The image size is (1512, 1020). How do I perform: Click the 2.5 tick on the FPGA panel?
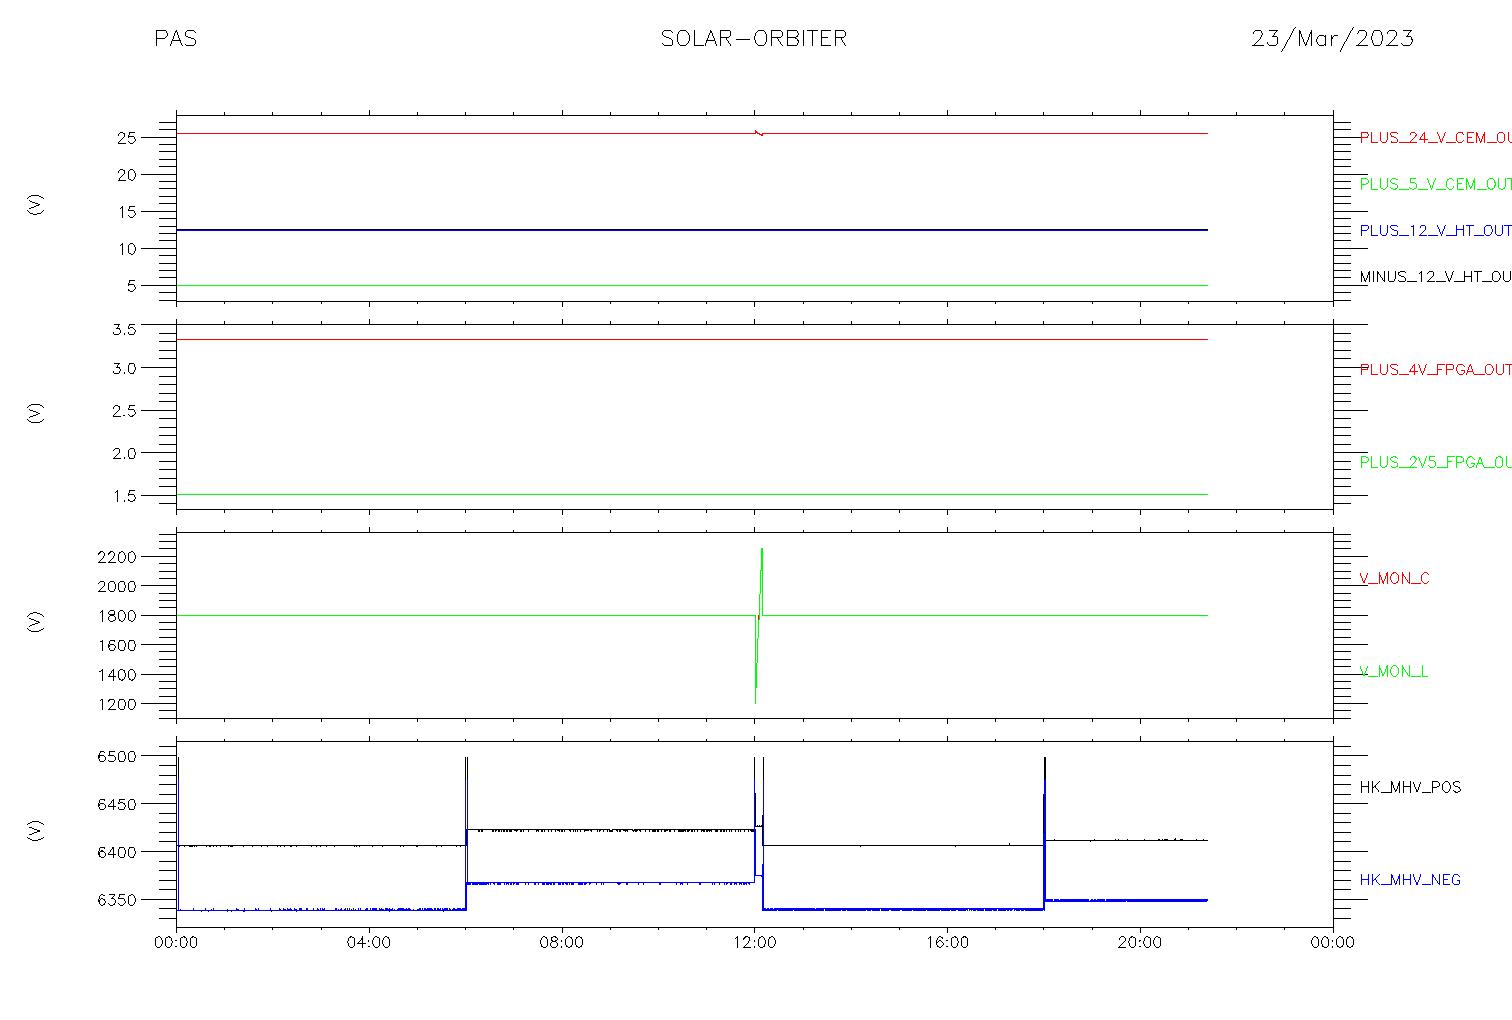[124, 411]
